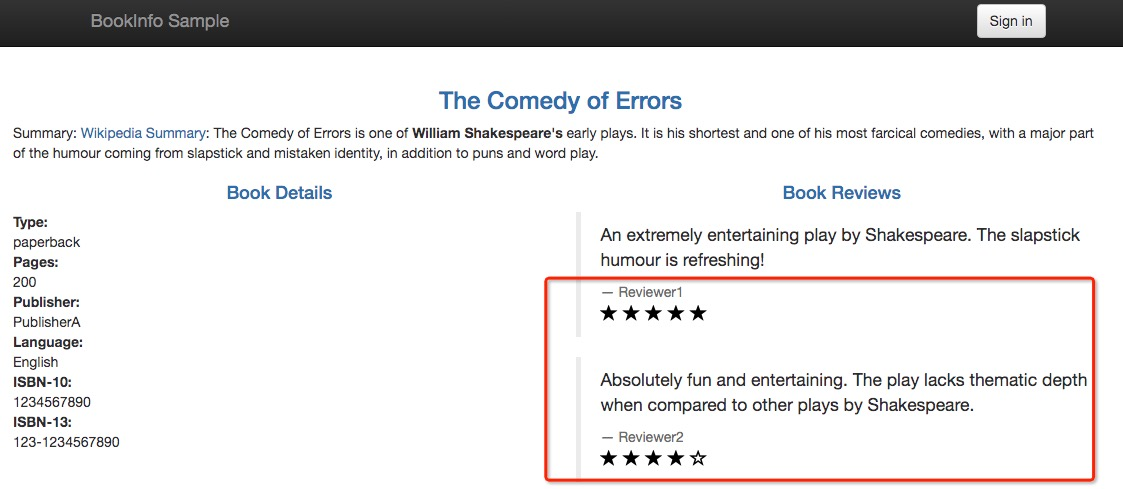Click the Book Reviews heading
The height and width of the screenshot is (489, 1123).
(x=841, y=193)
